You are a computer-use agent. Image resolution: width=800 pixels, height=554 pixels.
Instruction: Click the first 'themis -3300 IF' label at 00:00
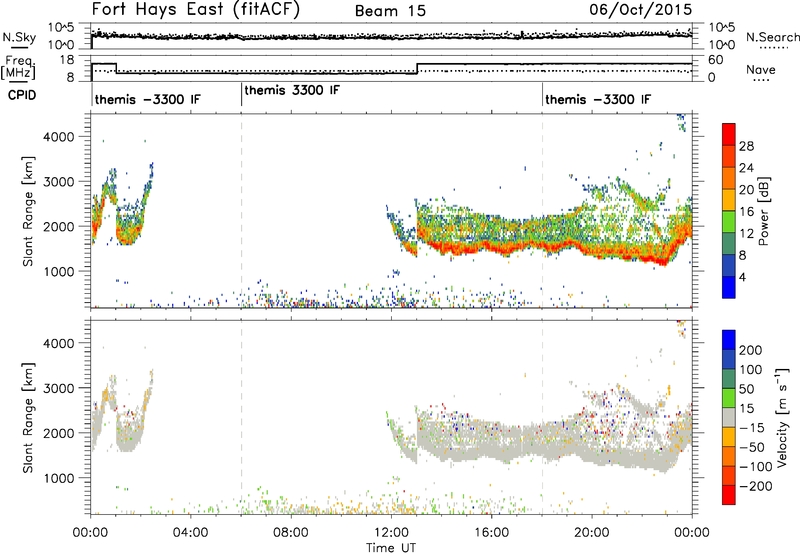click(x=148, y=99)
